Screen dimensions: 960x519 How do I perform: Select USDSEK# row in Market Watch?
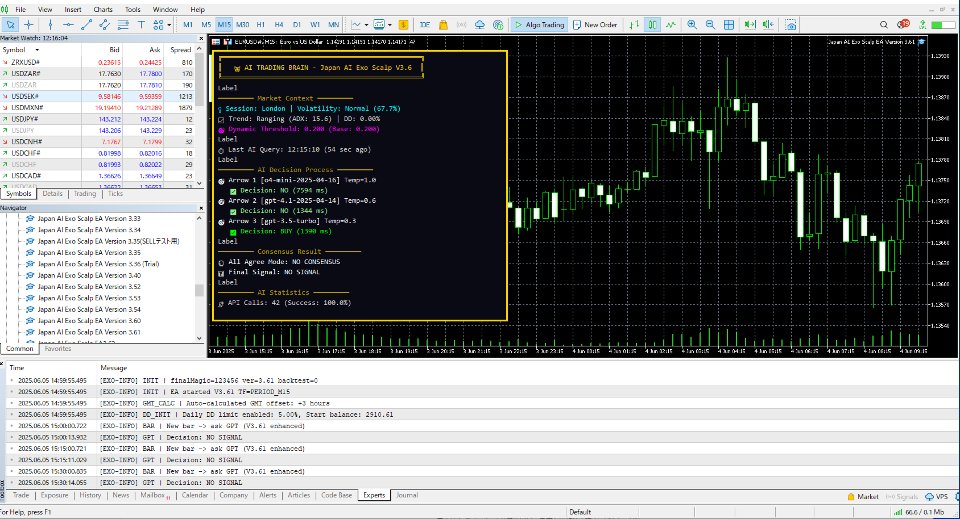pos(97,96)
